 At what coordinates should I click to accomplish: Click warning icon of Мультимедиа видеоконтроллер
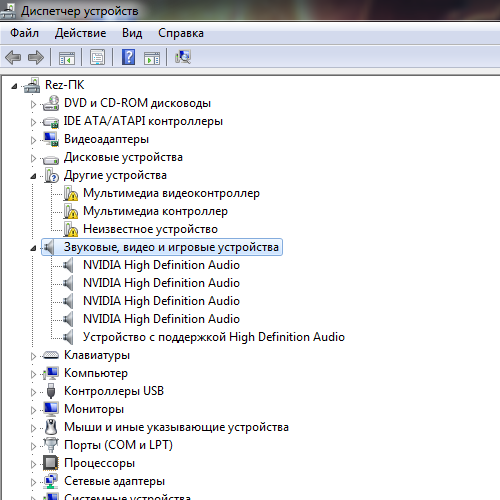coord(71,193)
